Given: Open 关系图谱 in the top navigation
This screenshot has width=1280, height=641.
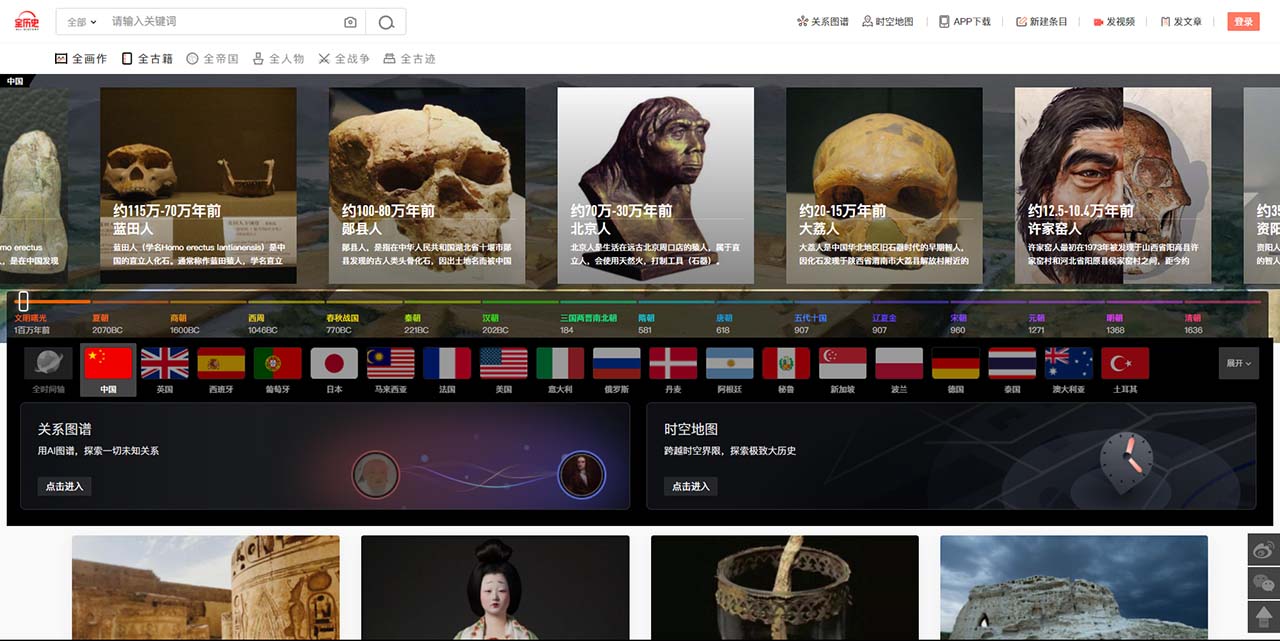Looking at the screenshot, I should click(822, 22).
